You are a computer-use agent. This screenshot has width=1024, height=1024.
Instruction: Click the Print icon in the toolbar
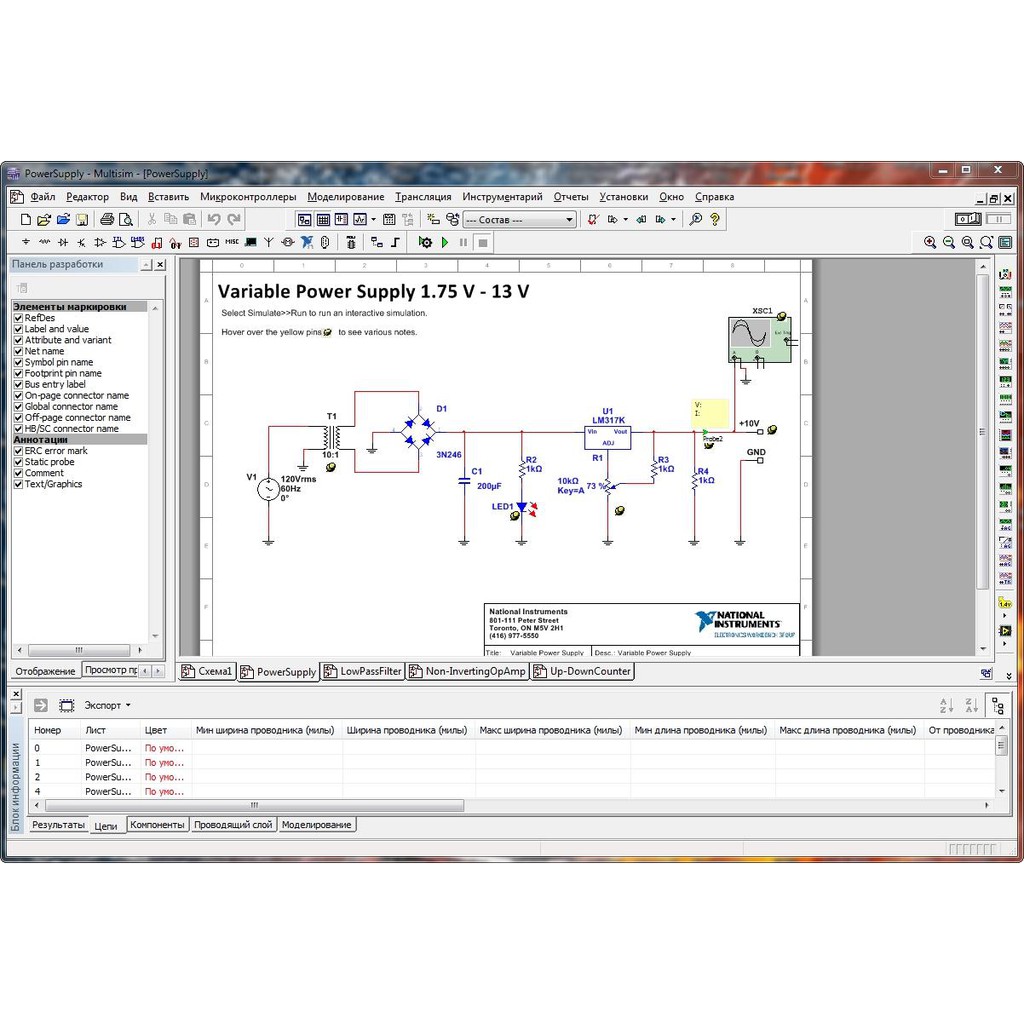click(107, 219)
